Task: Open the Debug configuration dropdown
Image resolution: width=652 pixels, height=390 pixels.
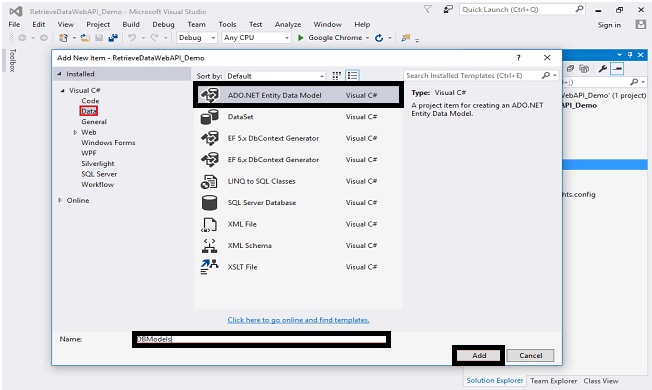Action: [x=197, y=38]
